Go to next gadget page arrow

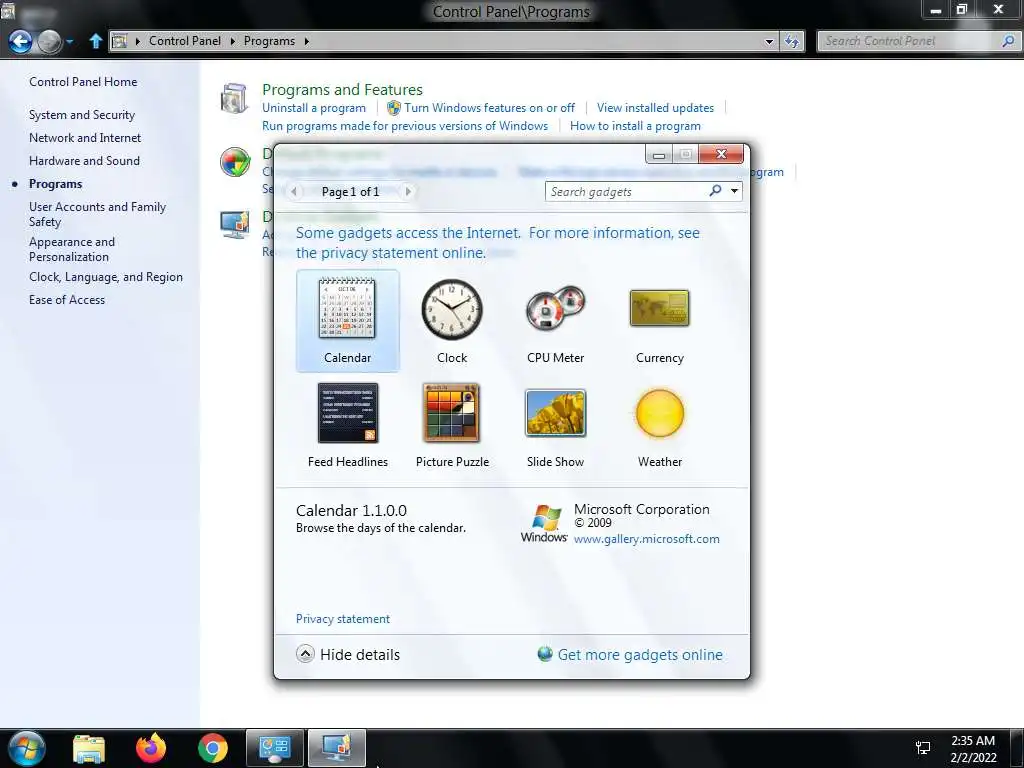pos(408,191)
